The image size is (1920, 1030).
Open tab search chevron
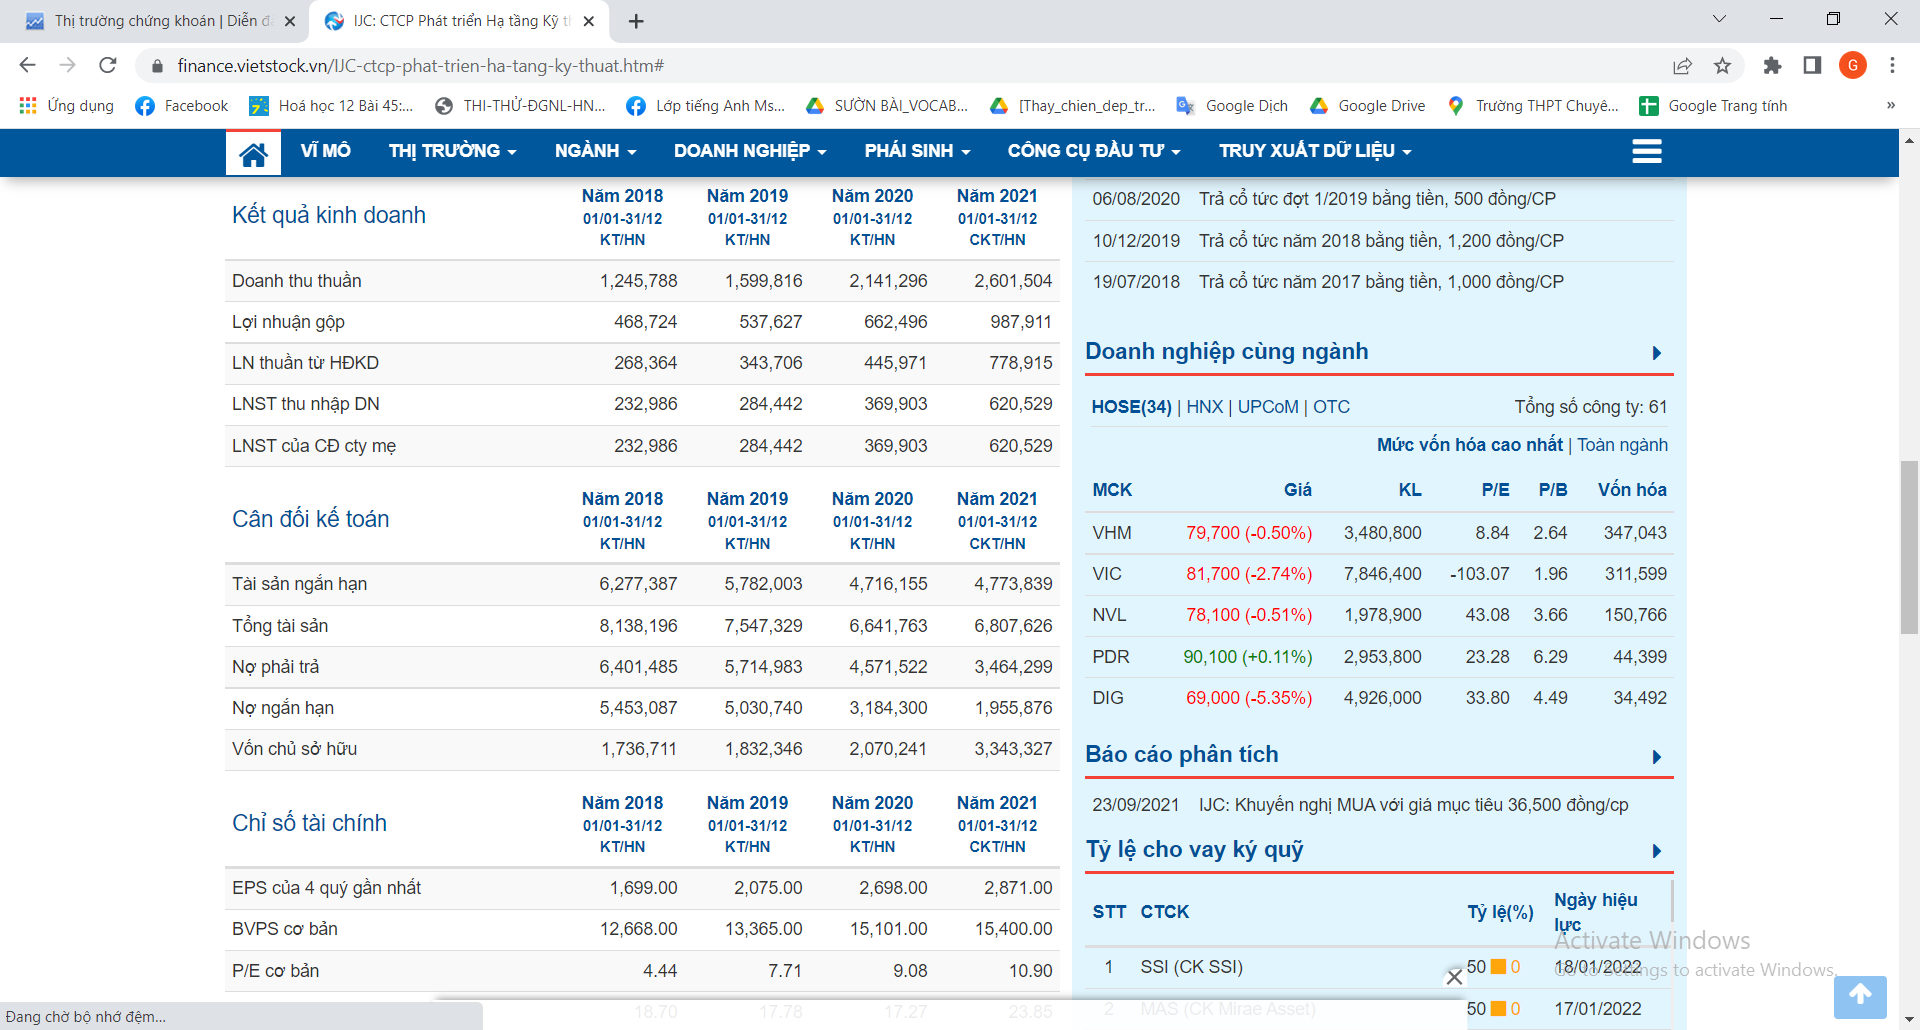[x=1719, y=19]
